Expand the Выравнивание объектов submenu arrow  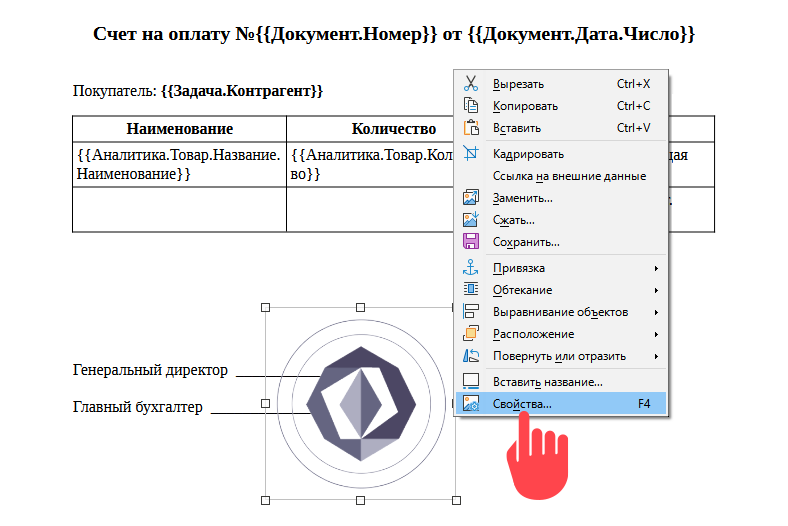point(656,312)
